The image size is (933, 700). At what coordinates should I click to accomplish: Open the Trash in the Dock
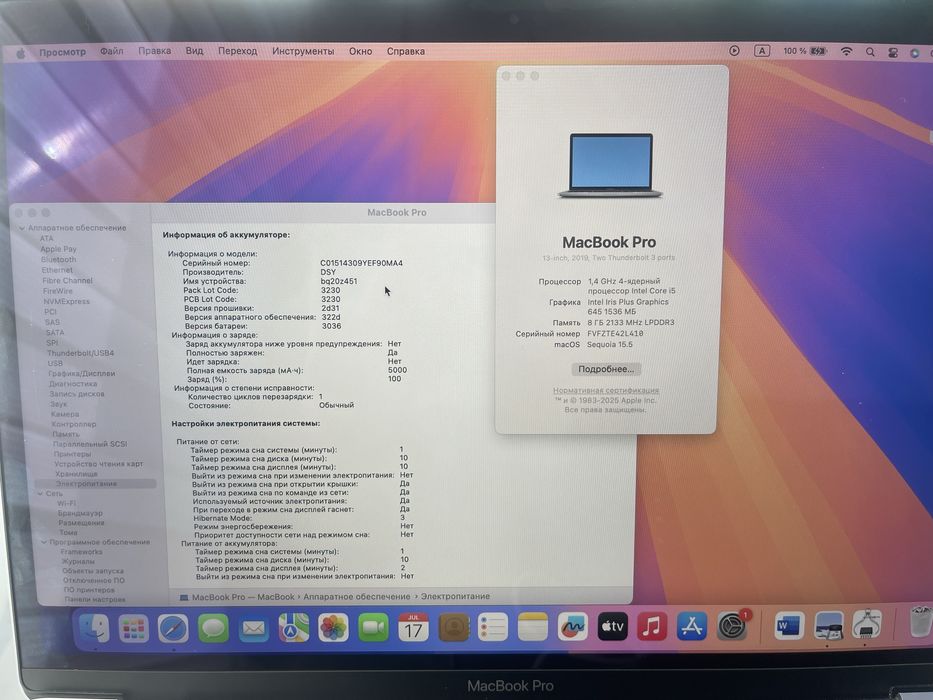(x=921, y=624)
